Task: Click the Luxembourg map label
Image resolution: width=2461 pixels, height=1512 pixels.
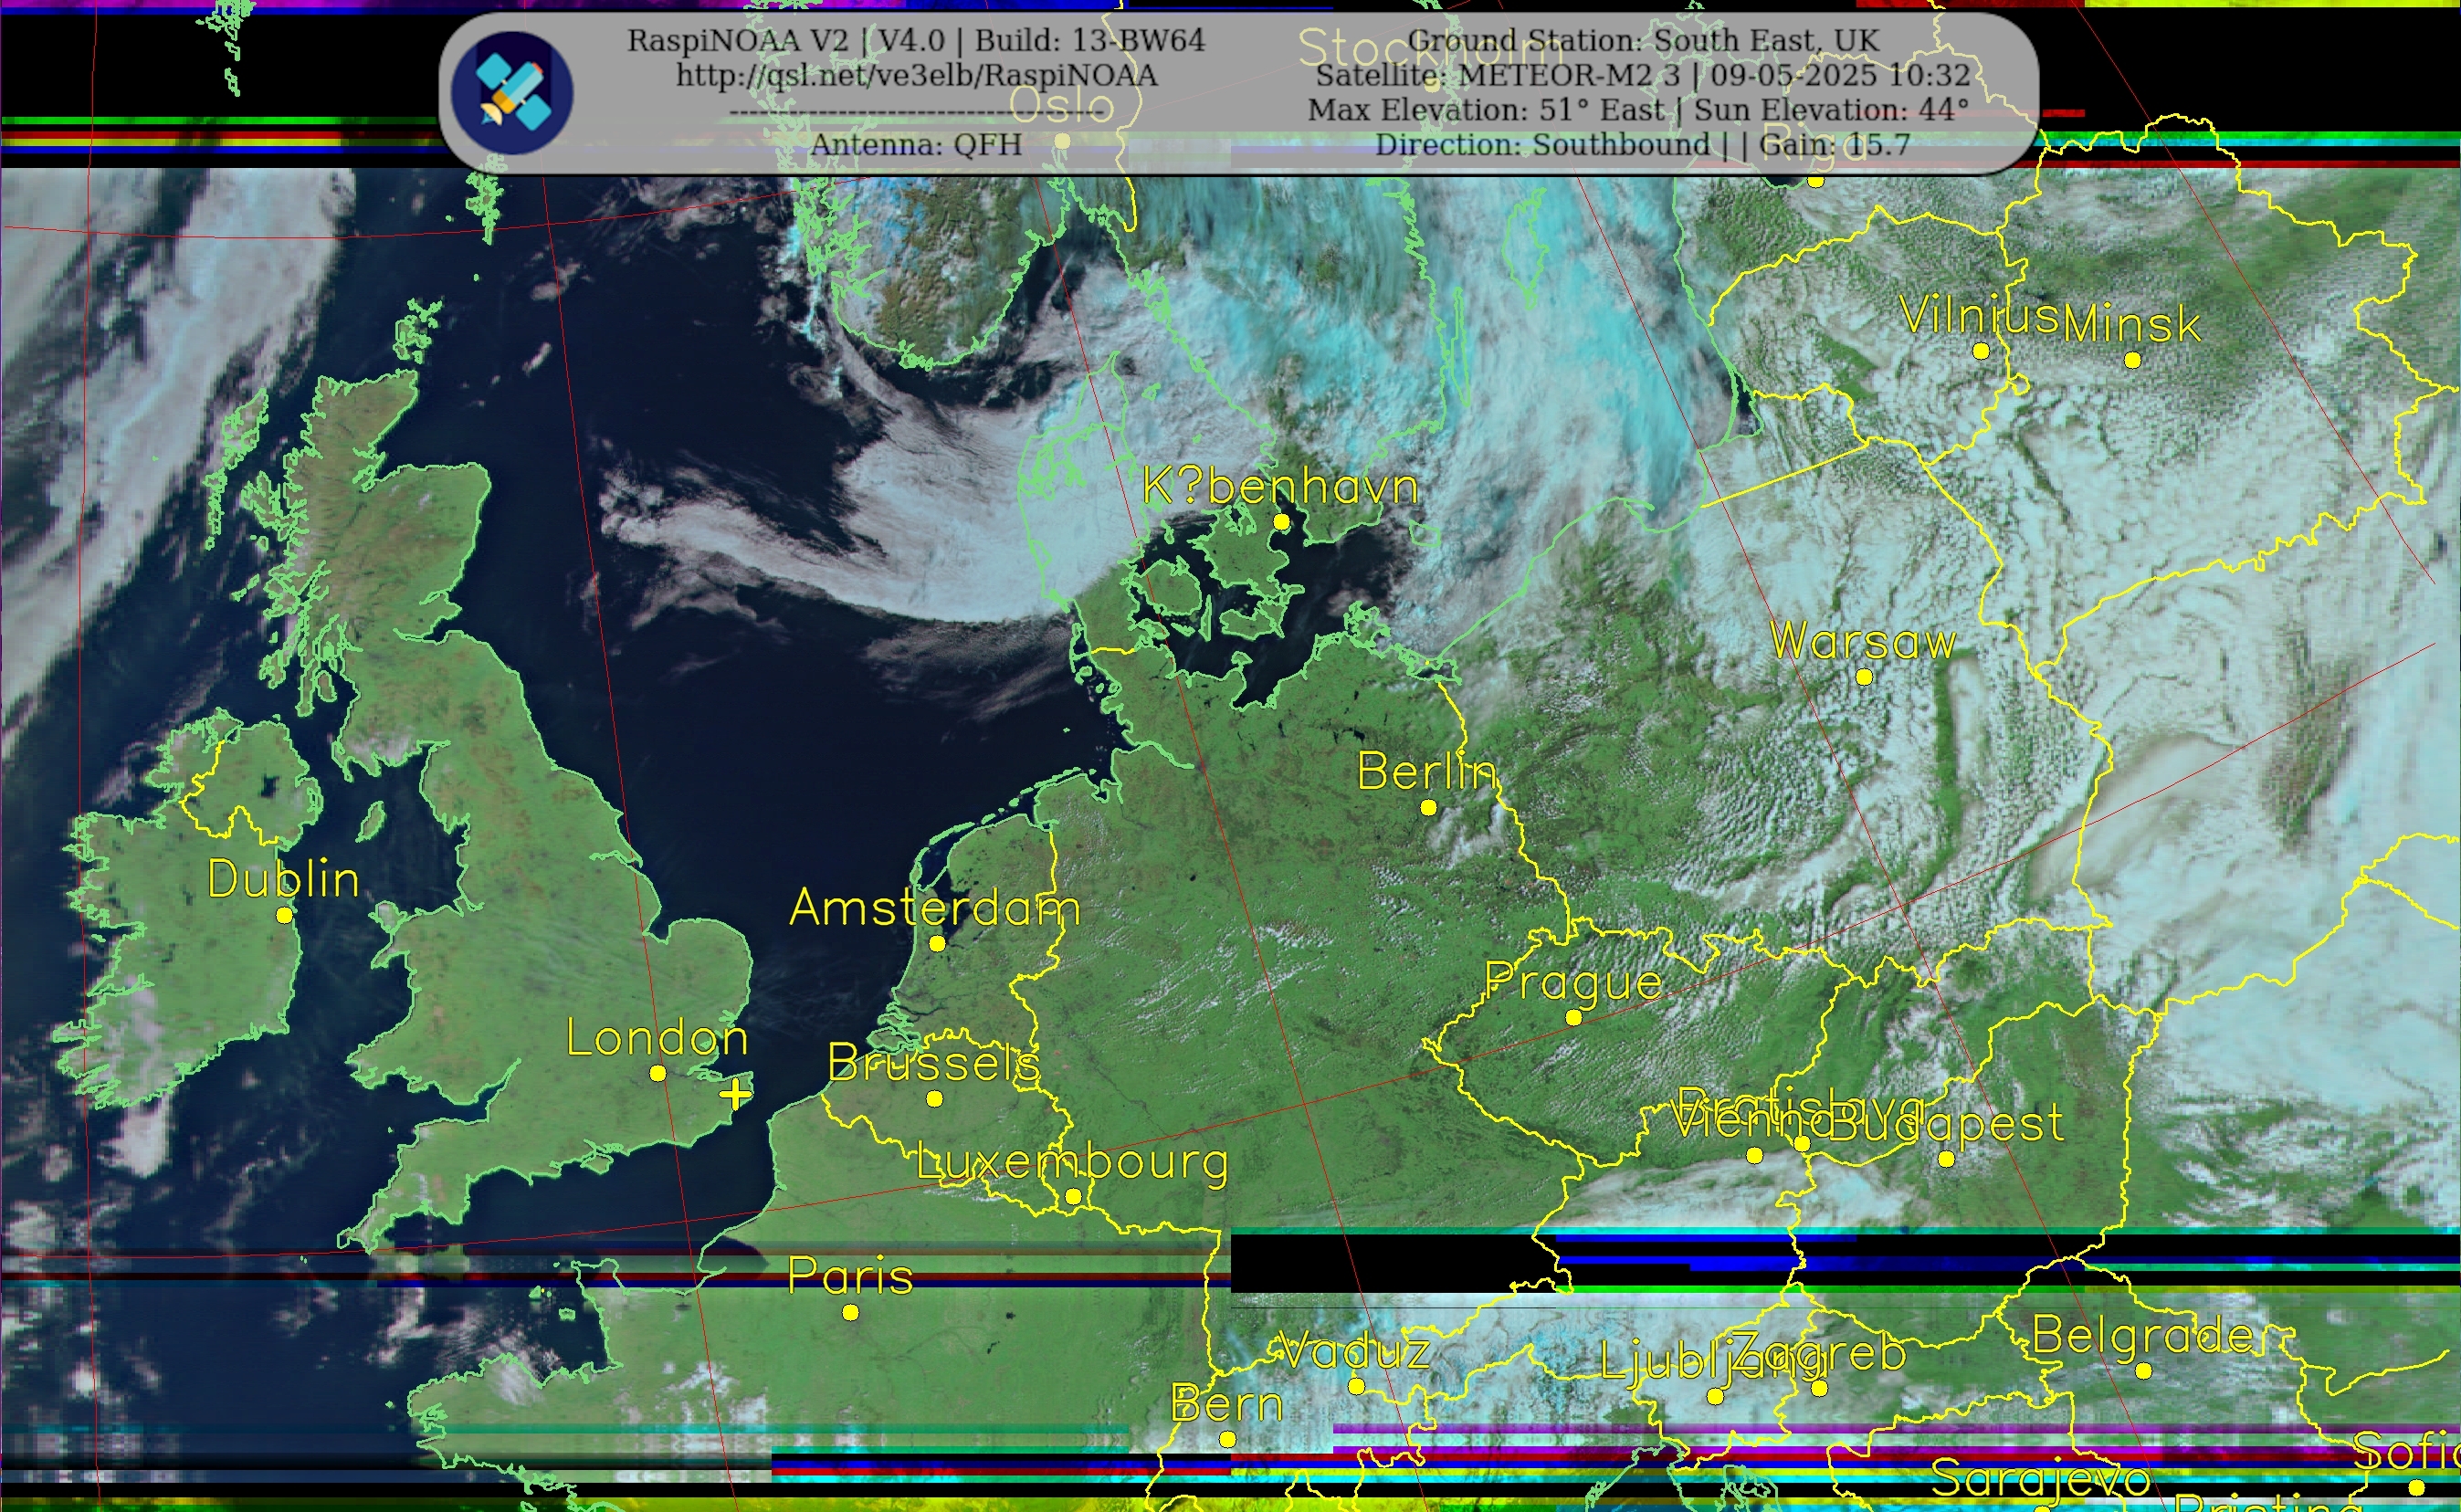Action: coord(1072,1163)
